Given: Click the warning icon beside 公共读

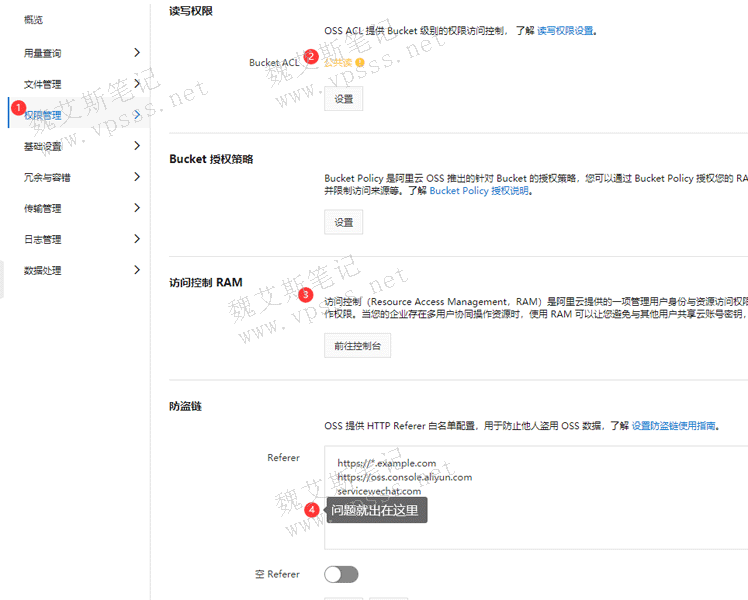Looking at the screenshot, I should 360,63.
